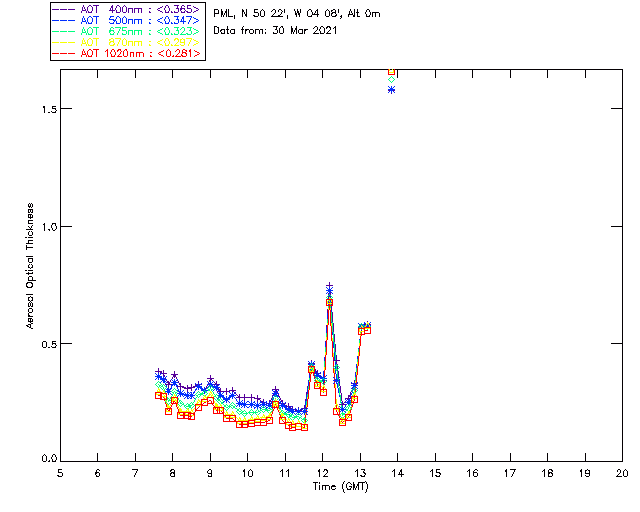
Task: Click the isolated blue asterisk outlier near time 14
Action: (391, 90)
